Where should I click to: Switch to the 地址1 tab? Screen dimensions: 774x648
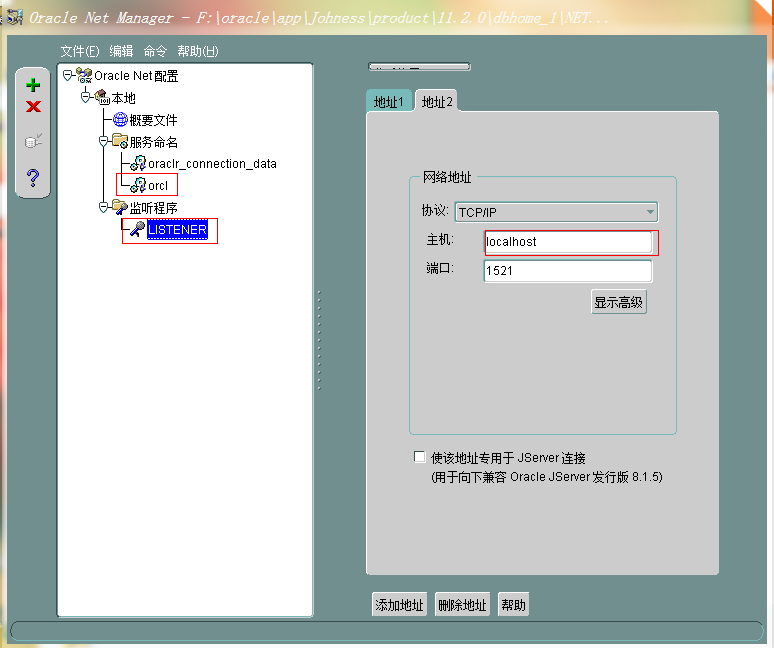388,102
